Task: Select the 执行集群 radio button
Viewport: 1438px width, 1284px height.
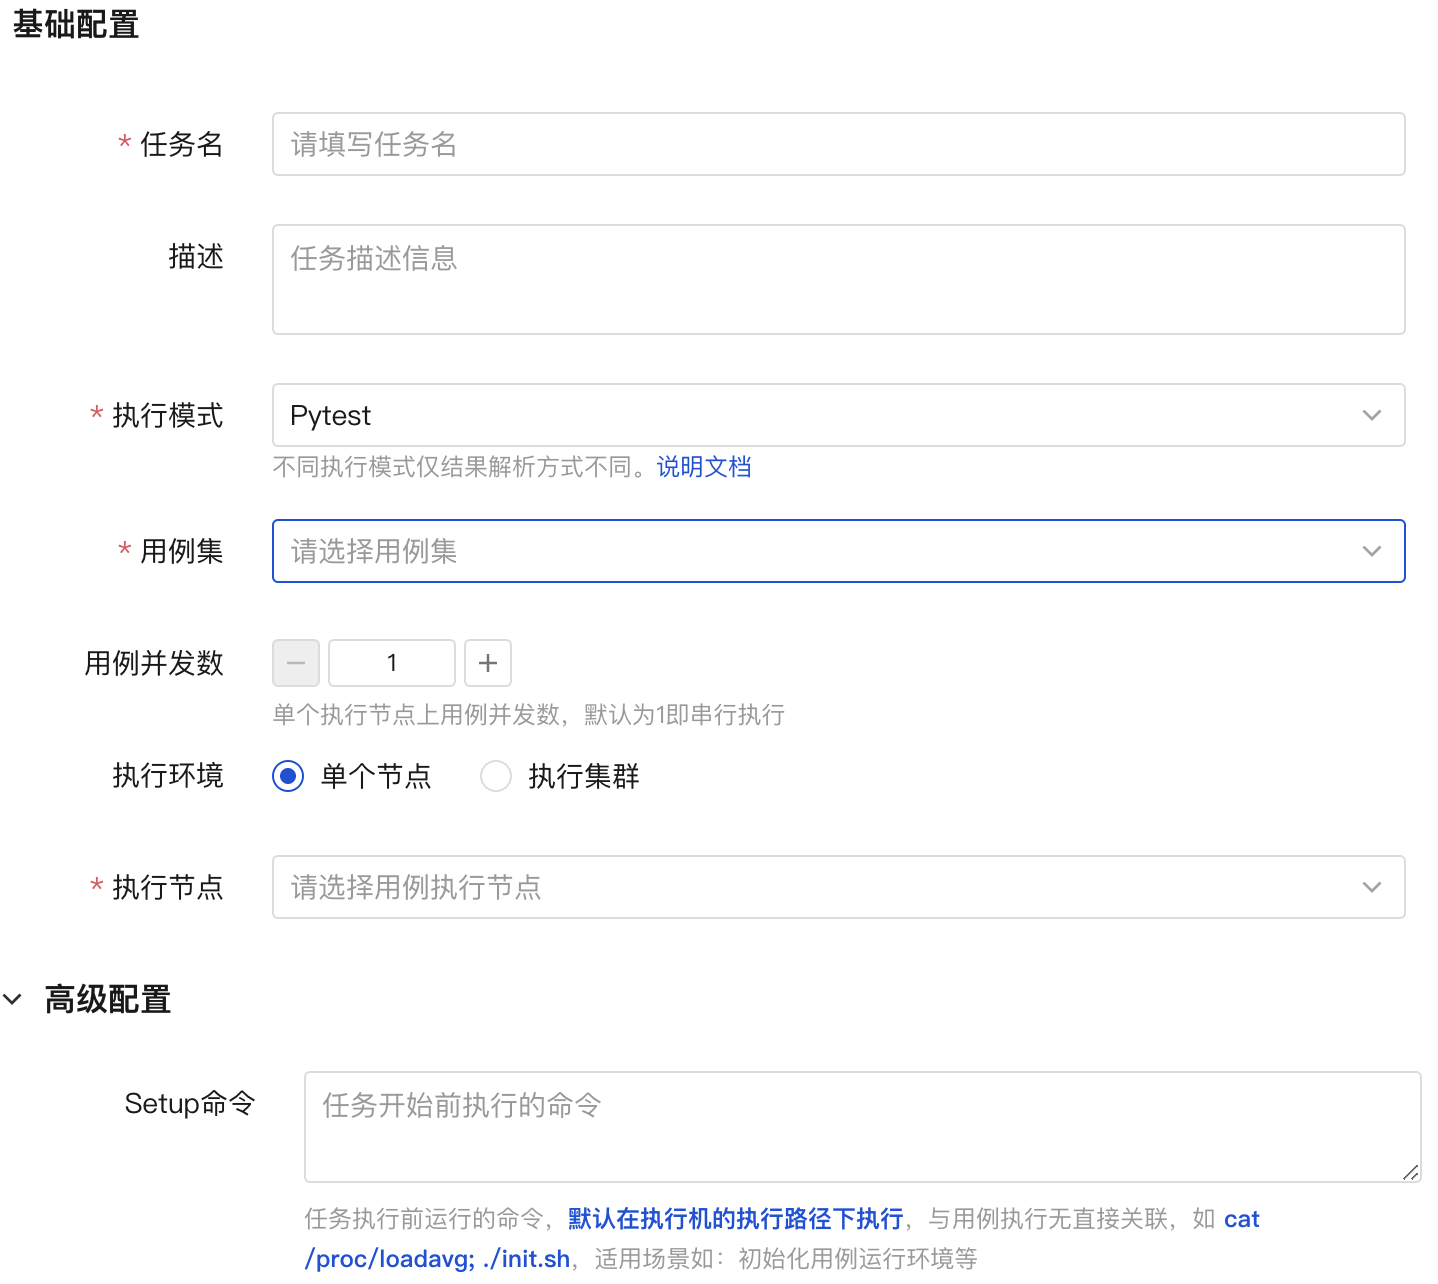Action: click(x=496, y=776)
